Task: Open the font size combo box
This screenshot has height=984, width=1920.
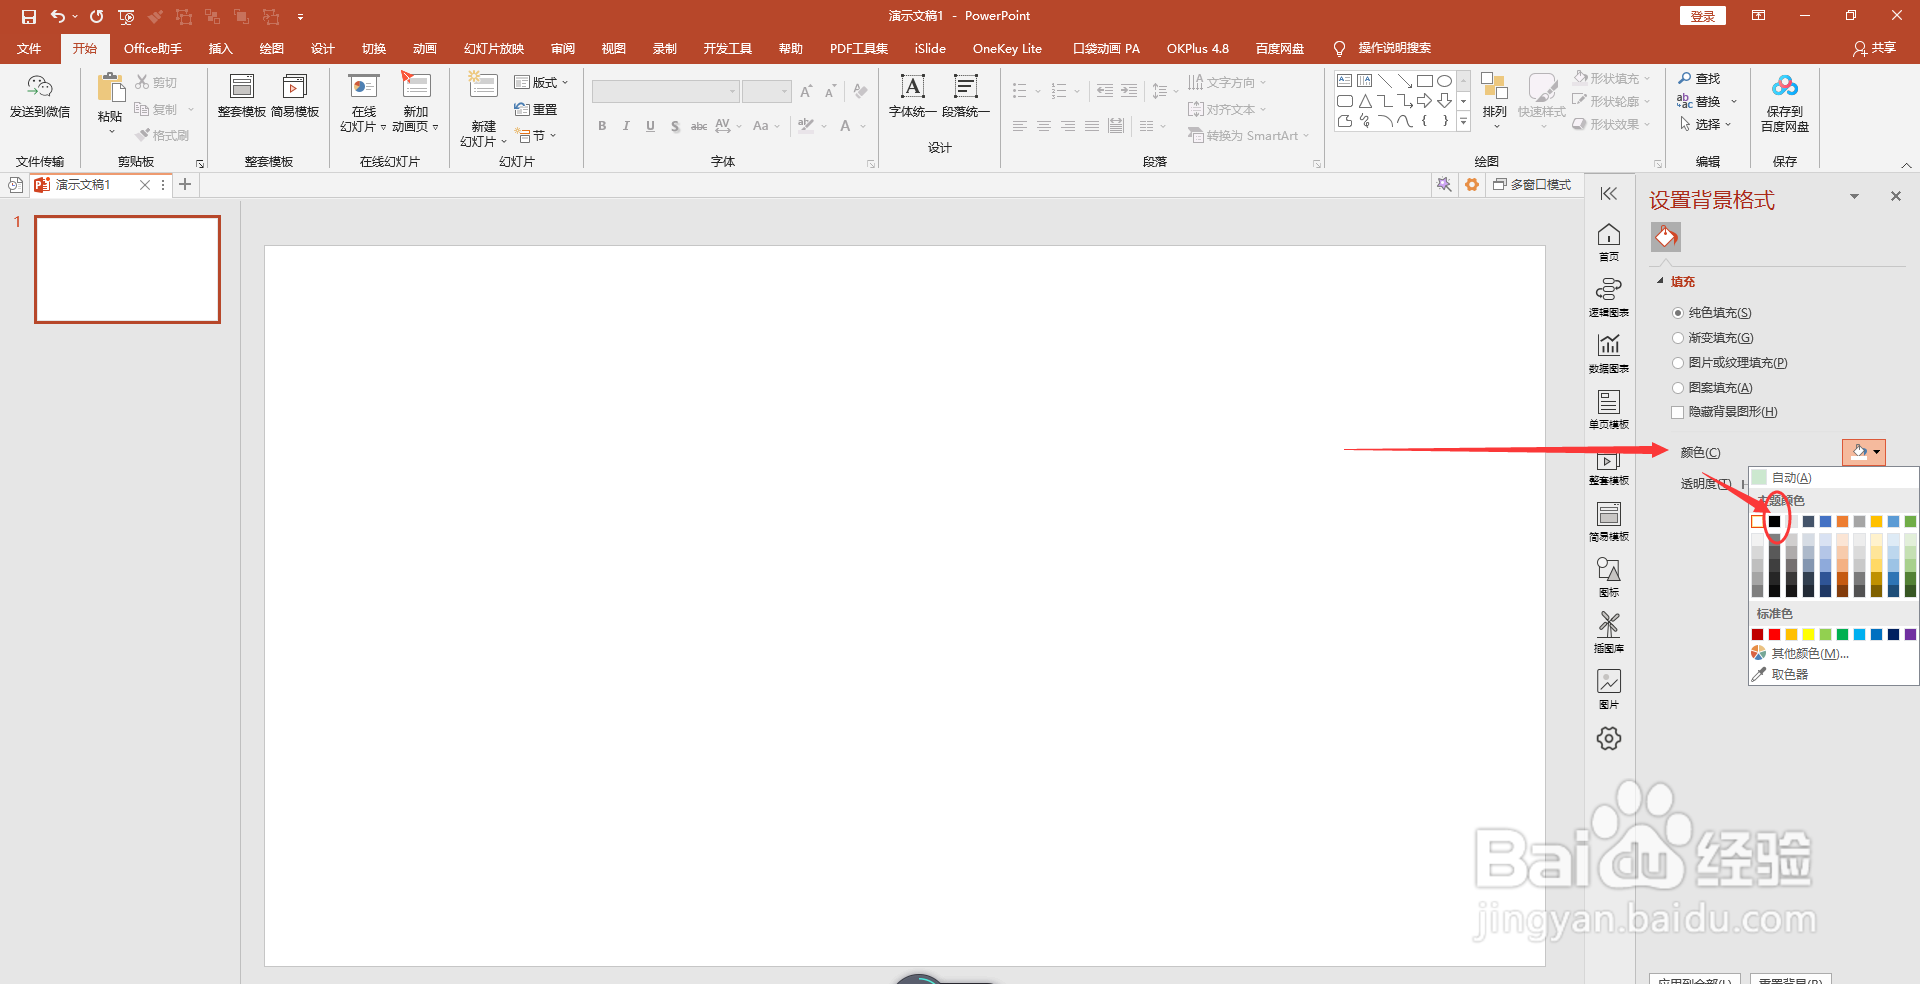Action: click(767, 92)
